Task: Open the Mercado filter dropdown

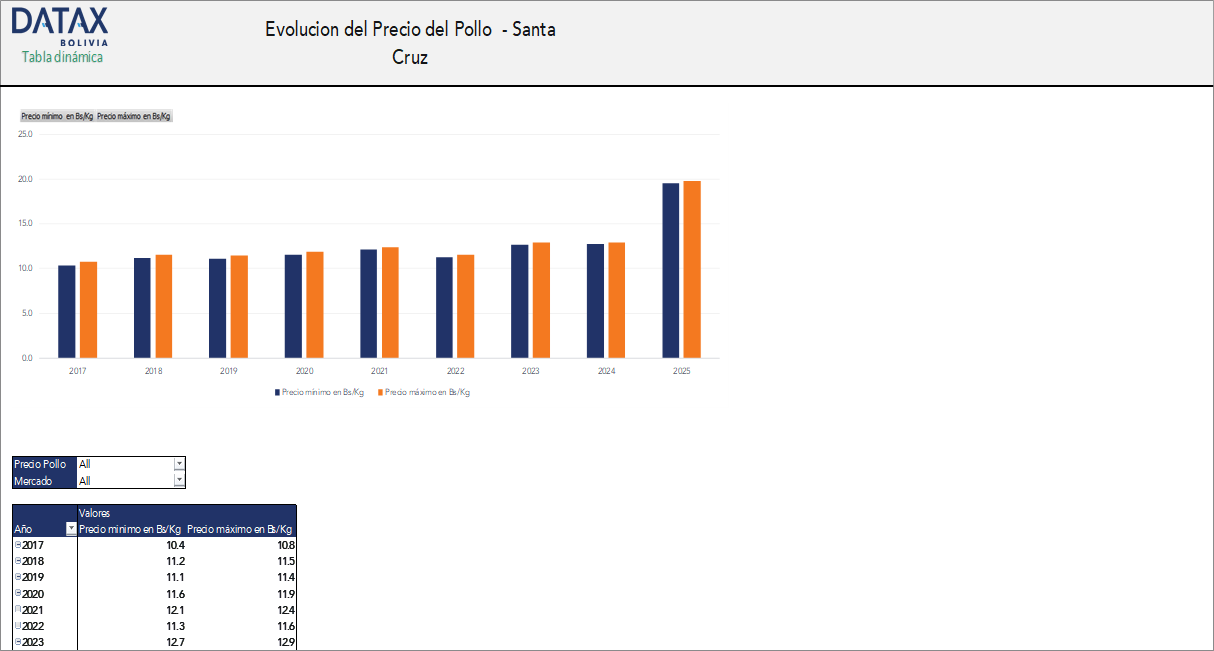Action: coord(178,479)
